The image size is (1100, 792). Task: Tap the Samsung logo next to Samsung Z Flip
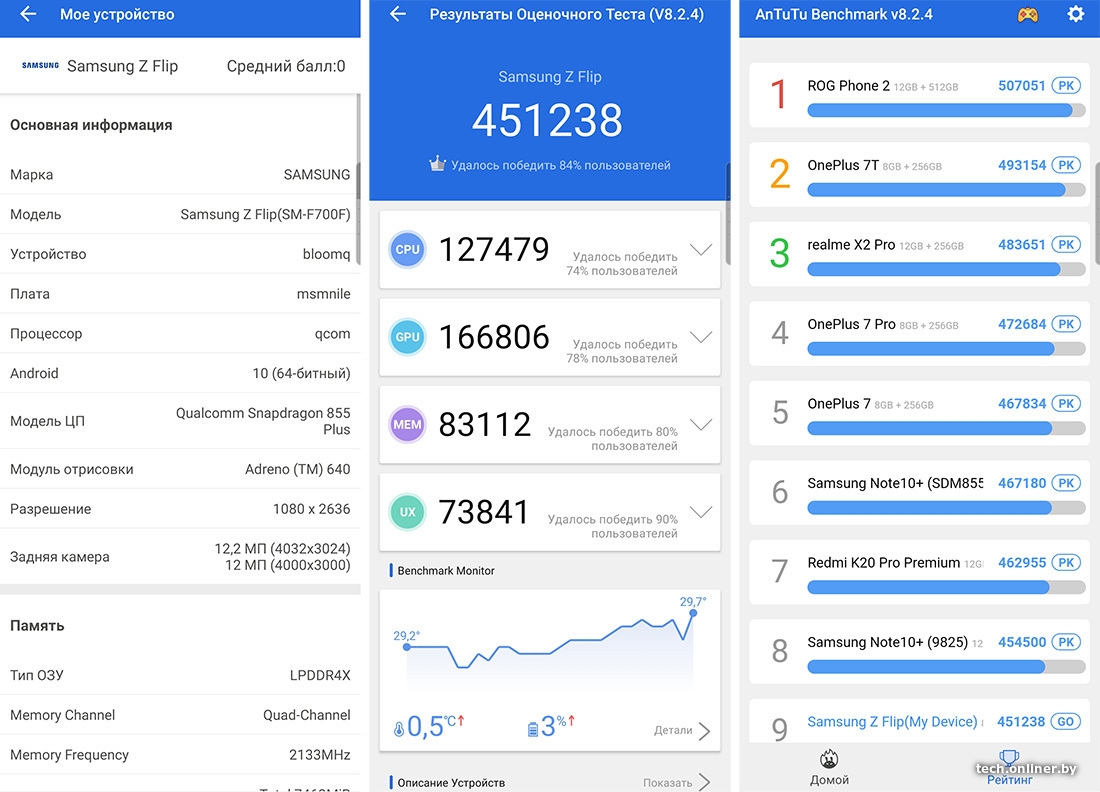(x=40, y=66)
